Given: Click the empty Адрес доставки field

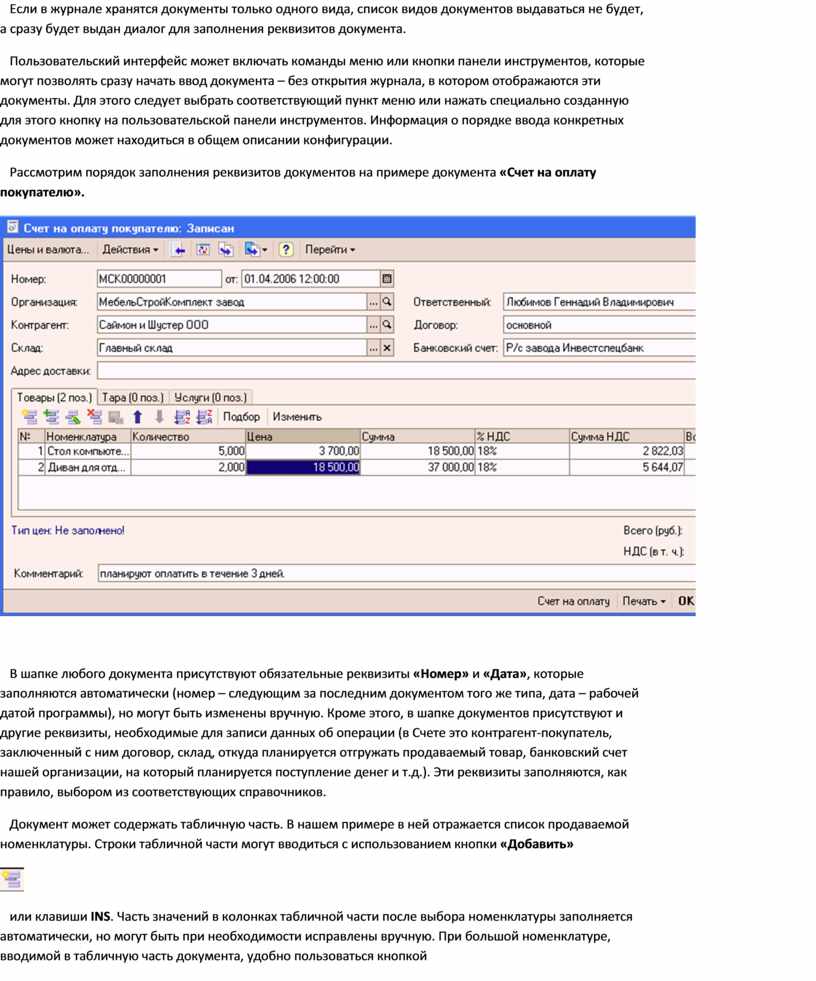Looking at the screenshot, I should pyautogui.click(x=396, y=371).
